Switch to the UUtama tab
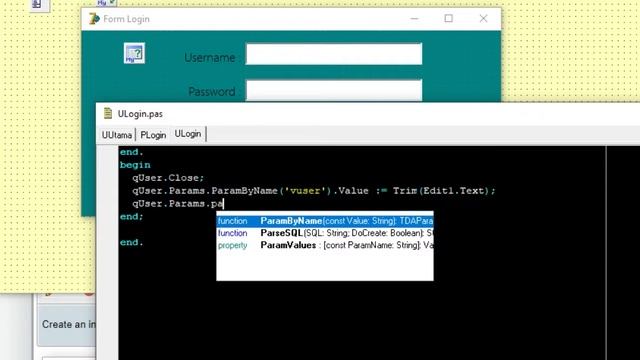The height and width of the screenshot is (360, 640). coord(117,135)
